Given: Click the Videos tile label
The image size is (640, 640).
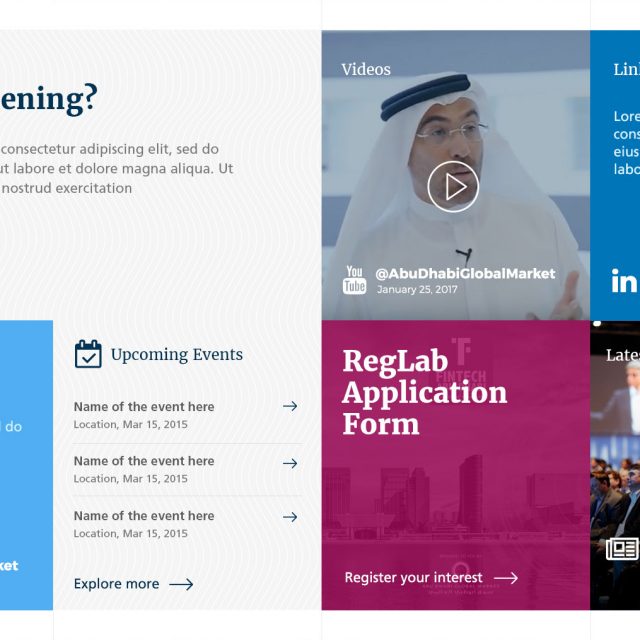Looking at the screenshot, I should tap(366, 70).
